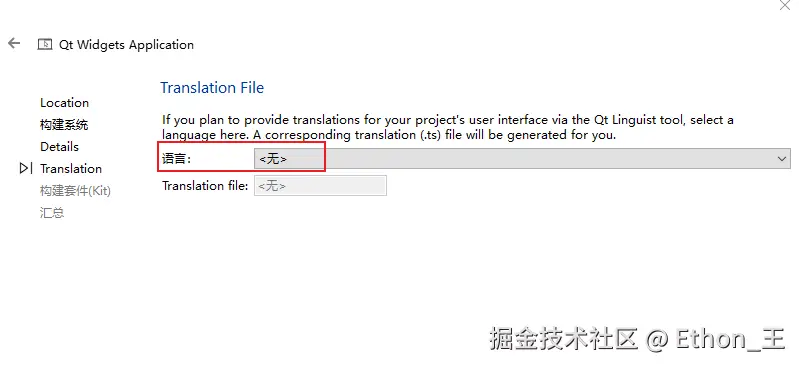Screen dimensions: 799x366
Task: Focus the Translation file text field
Action: 320,186
